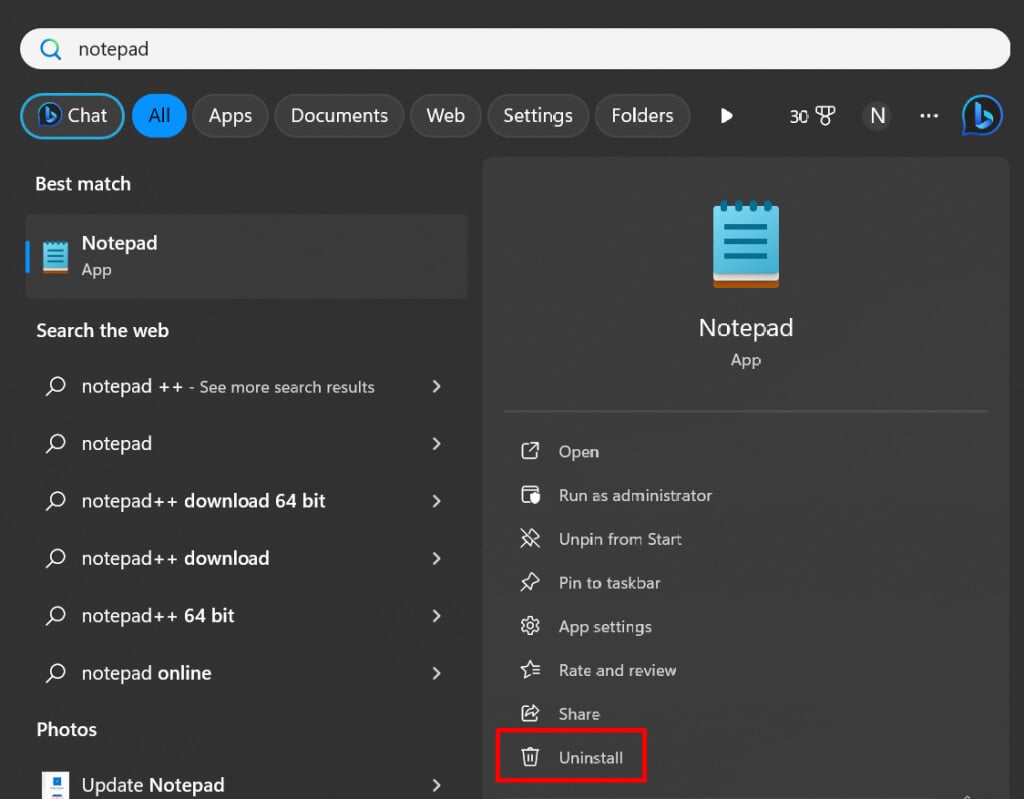Viewport: 1024px width, 799px height.
Task: Select Unpin from Start option
Action: 620,539
